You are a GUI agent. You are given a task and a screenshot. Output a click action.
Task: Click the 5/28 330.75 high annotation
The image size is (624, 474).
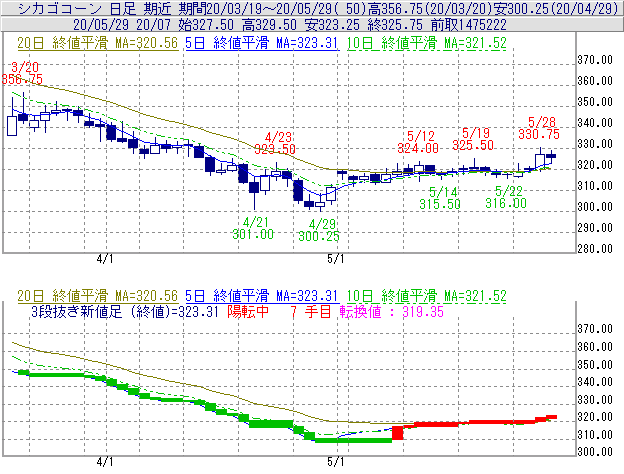539,128
